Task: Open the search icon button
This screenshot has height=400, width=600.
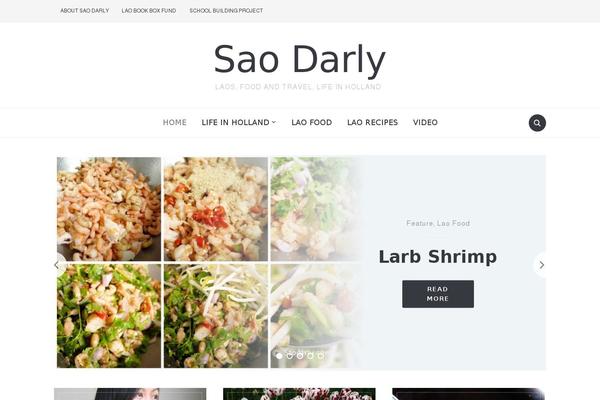Action: 537,123
